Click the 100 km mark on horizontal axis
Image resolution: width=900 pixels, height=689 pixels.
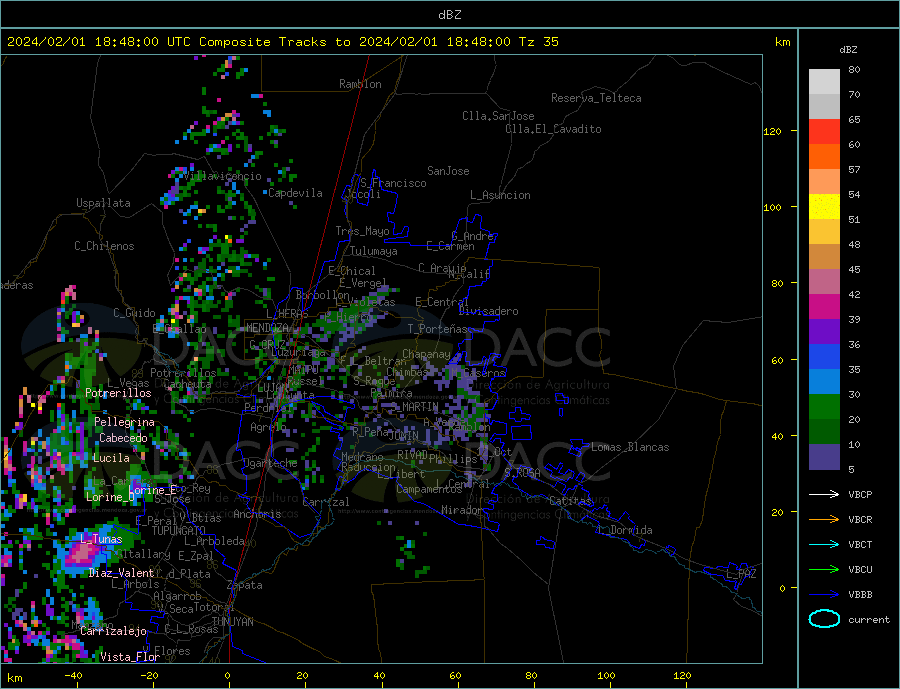[606, 676]
